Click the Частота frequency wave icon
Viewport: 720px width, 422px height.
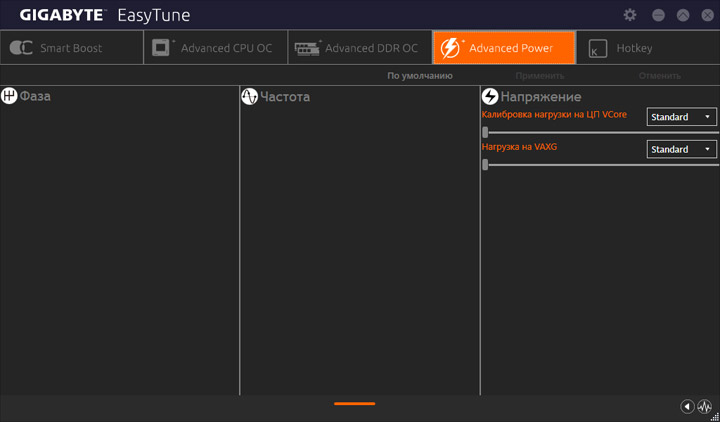point(249,96)
